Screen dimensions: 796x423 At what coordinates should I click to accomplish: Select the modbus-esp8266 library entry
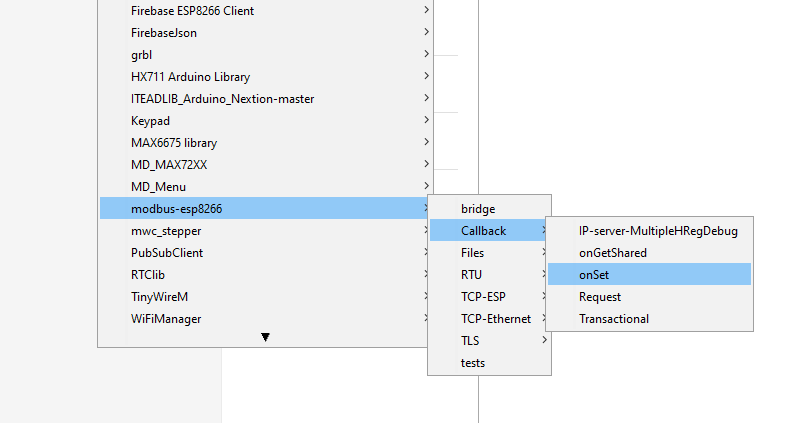click(x=264, y=209)
